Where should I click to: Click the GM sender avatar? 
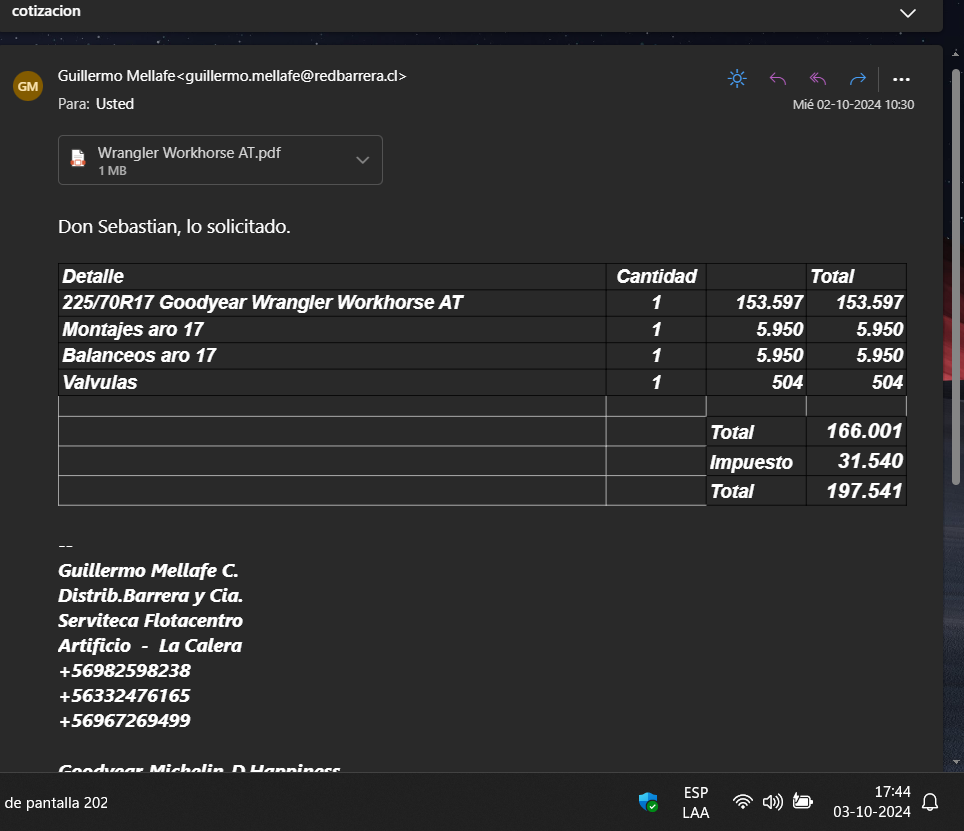(x=28, y=86)
